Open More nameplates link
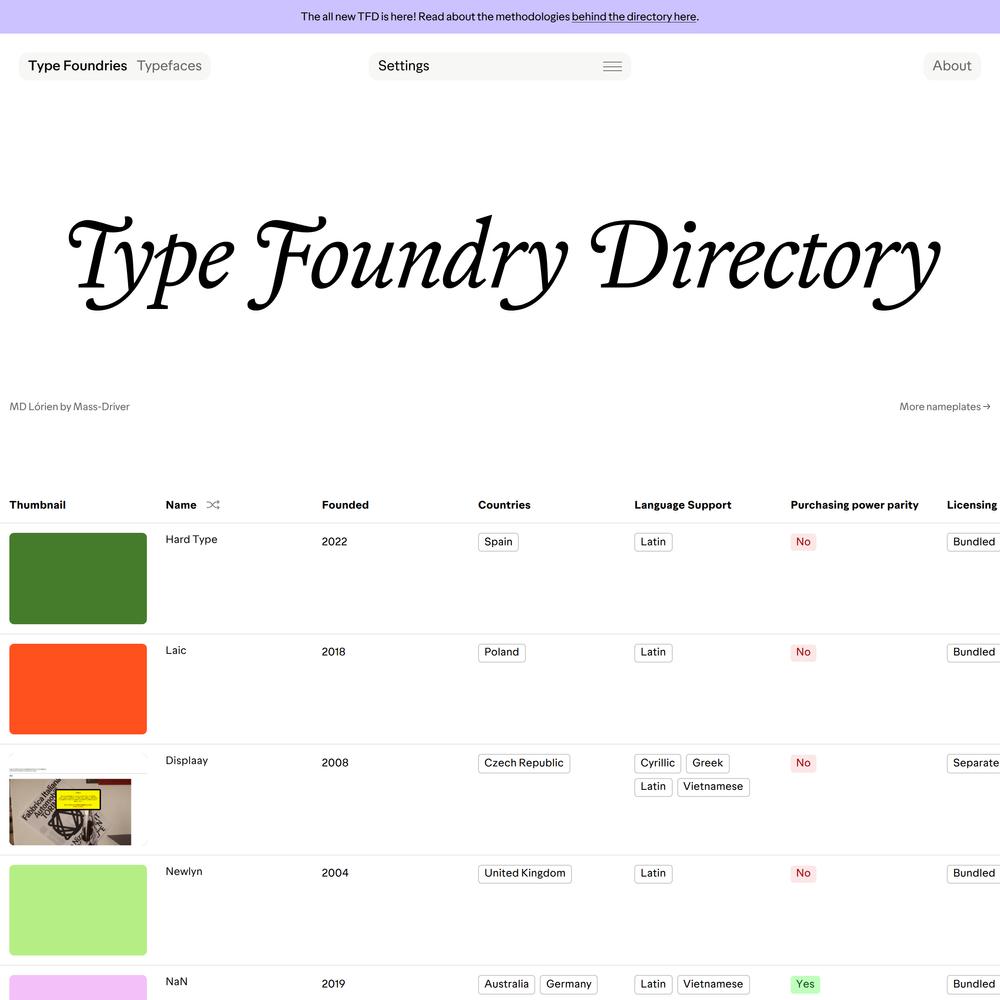Viewport: 1000px width, 1000px height. pyautogui.click(x=945, y=406)
